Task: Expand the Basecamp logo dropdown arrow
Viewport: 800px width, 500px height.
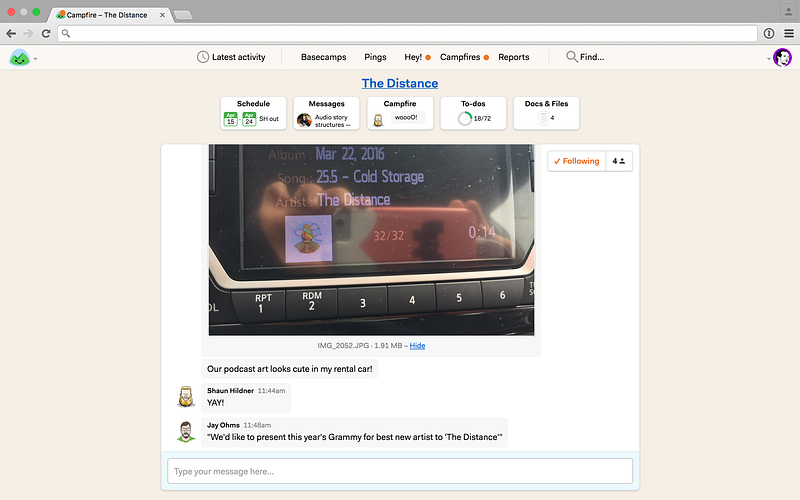Action: (35, 59)
